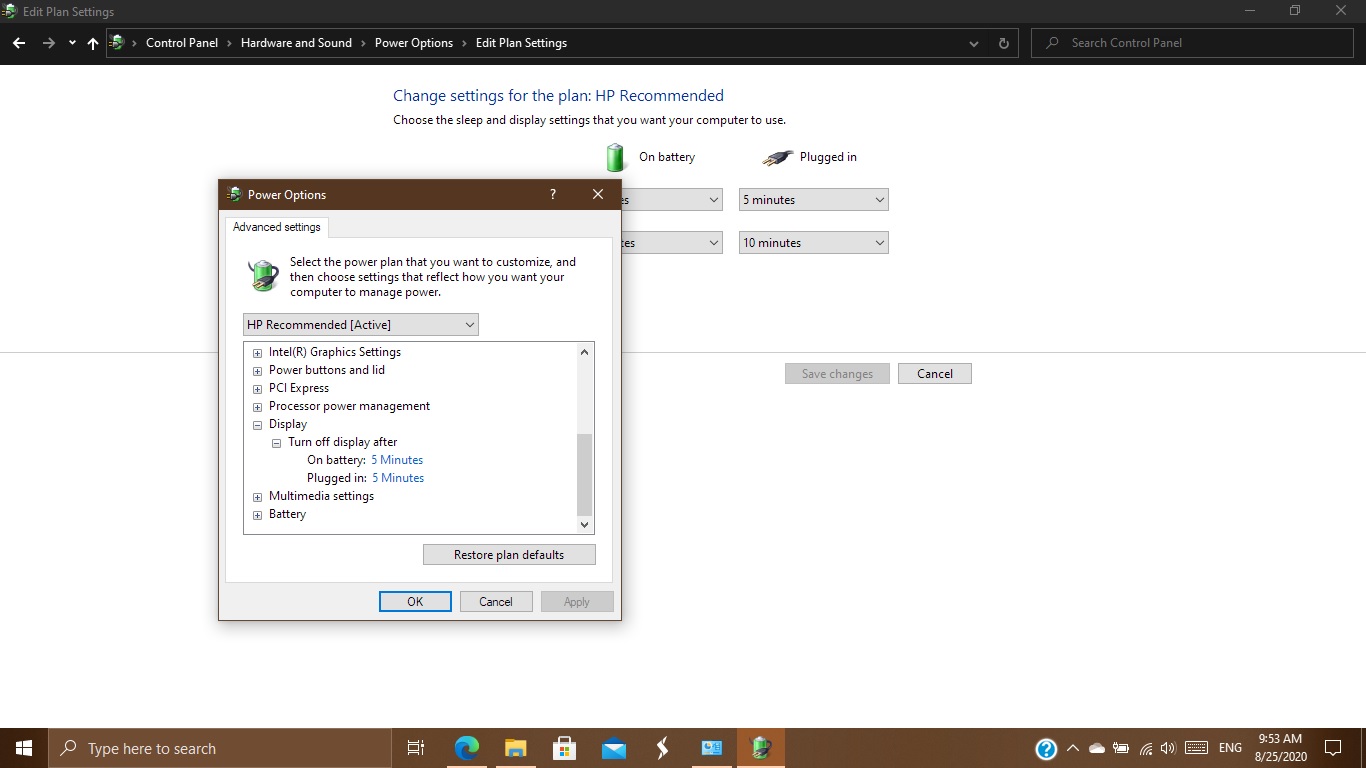Open the plugged in 5 minutes dropdown
The width and height of the screenshot is (1366, 768).
[x=814, y=200]
